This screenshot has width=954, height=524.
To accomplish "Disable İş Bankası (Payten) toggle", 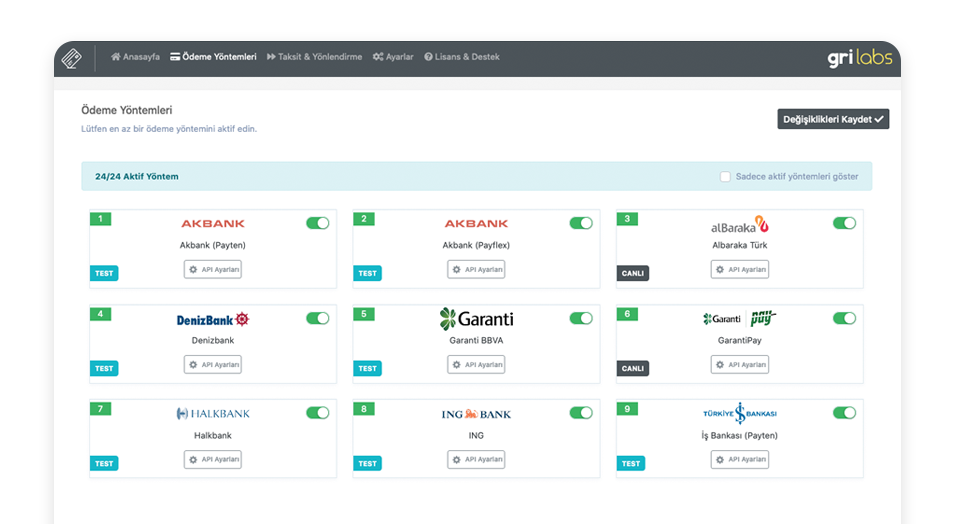I will (x=844, y=413).
